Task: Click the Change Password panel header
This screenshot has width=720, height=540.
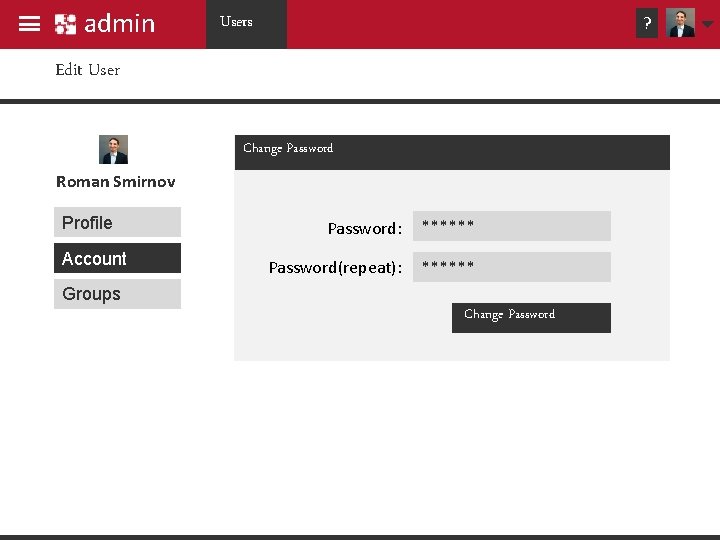Action: click(452, 152)
